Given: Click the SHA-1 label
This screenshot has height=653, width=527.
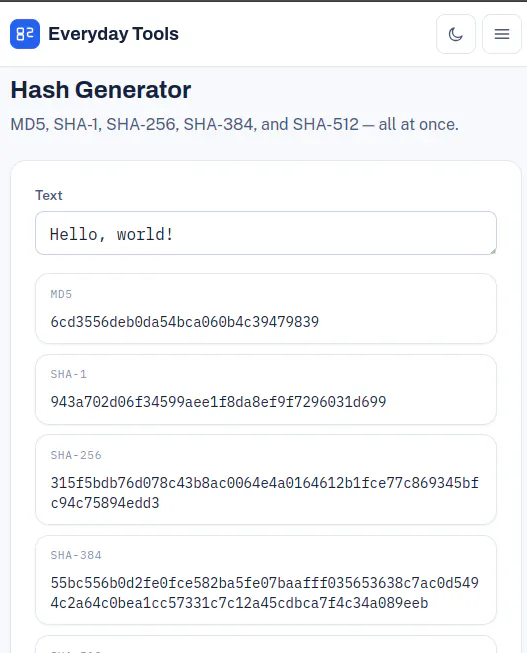Looking at the screenshot, I should [69, 374].
